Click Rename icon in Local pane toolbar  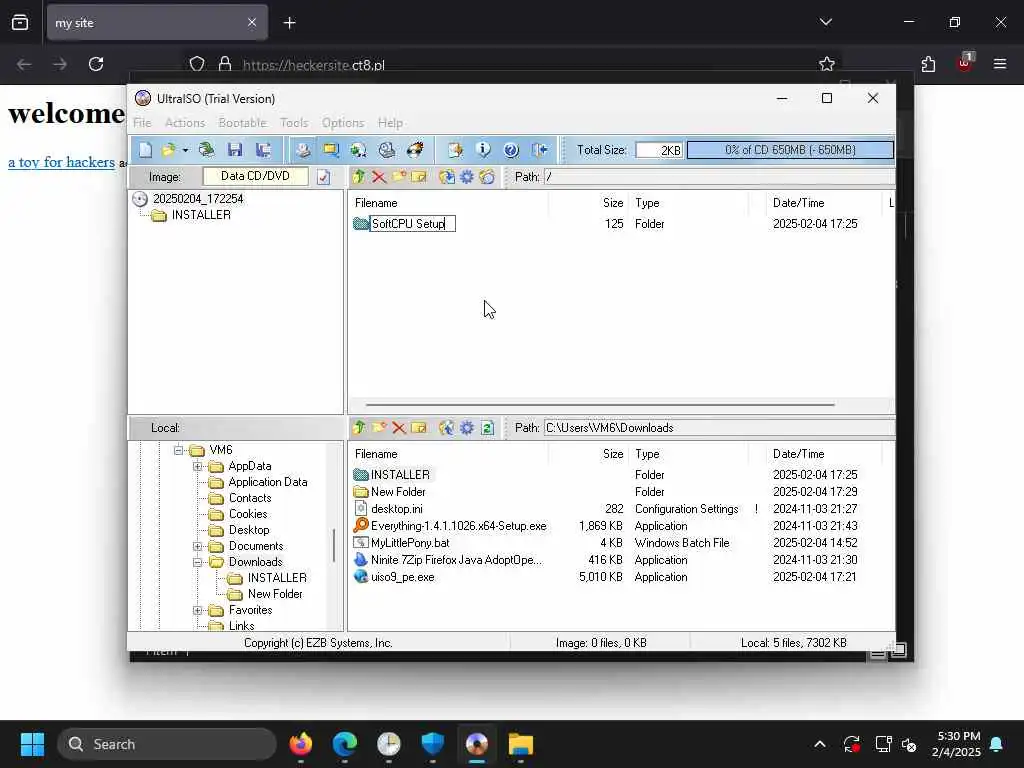[419, 428]
